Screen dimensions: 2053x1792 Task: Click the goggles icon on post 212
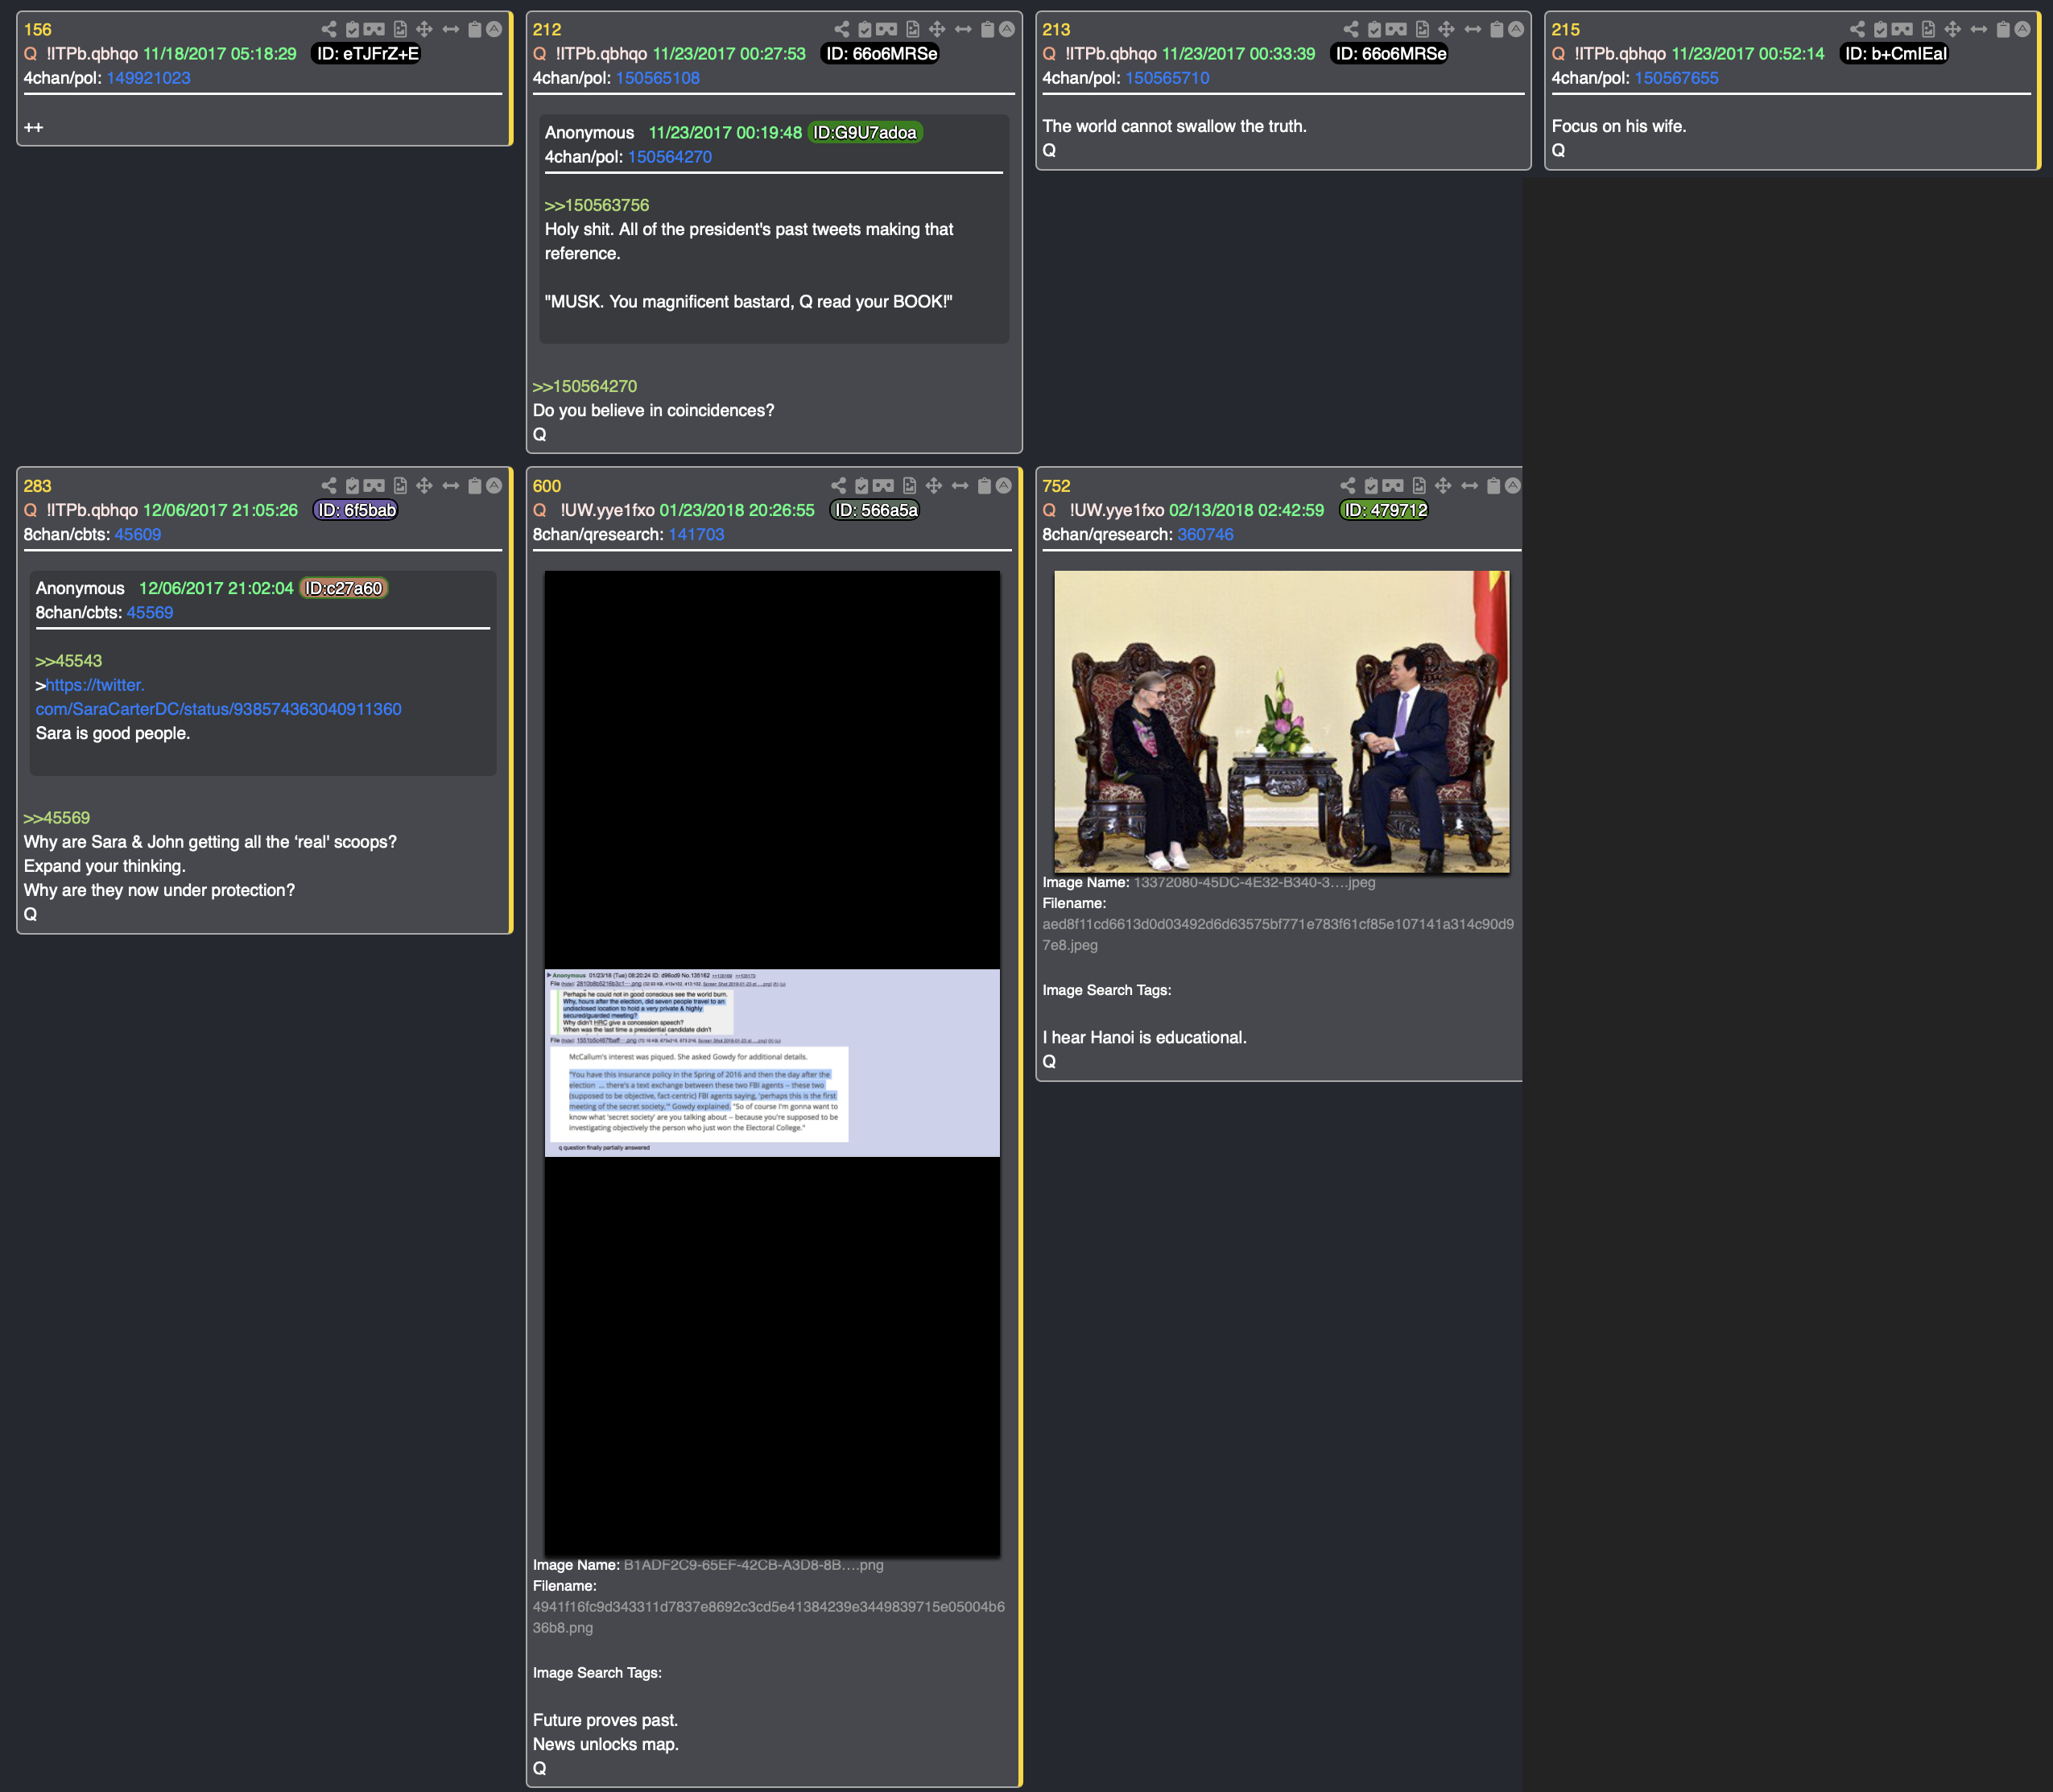(887, 29)
